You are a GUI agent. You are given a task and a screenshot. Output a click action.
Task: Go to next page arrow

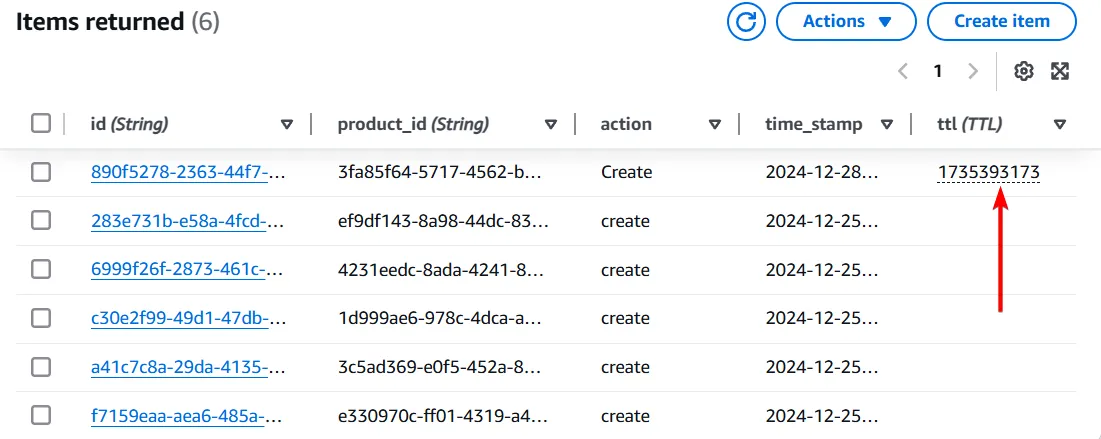[972, 71]
